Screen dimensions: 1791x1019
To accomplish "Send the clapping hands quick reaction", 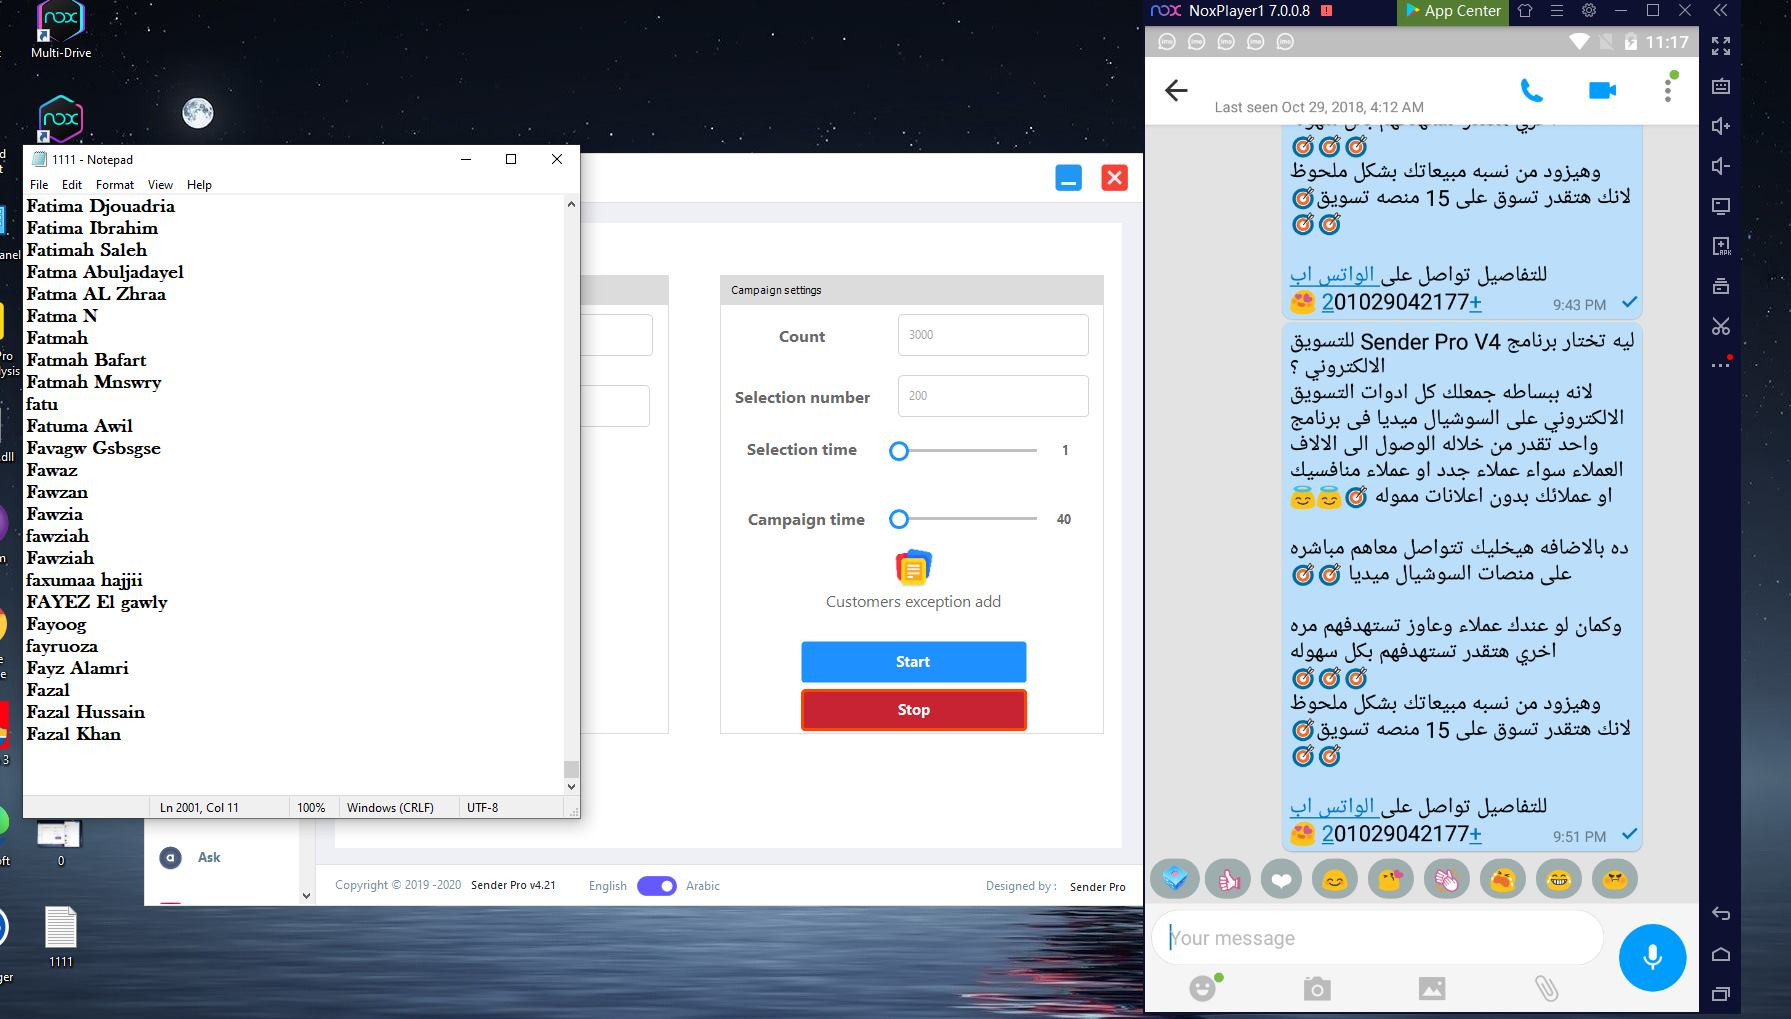I will [x=1446, y=879].
